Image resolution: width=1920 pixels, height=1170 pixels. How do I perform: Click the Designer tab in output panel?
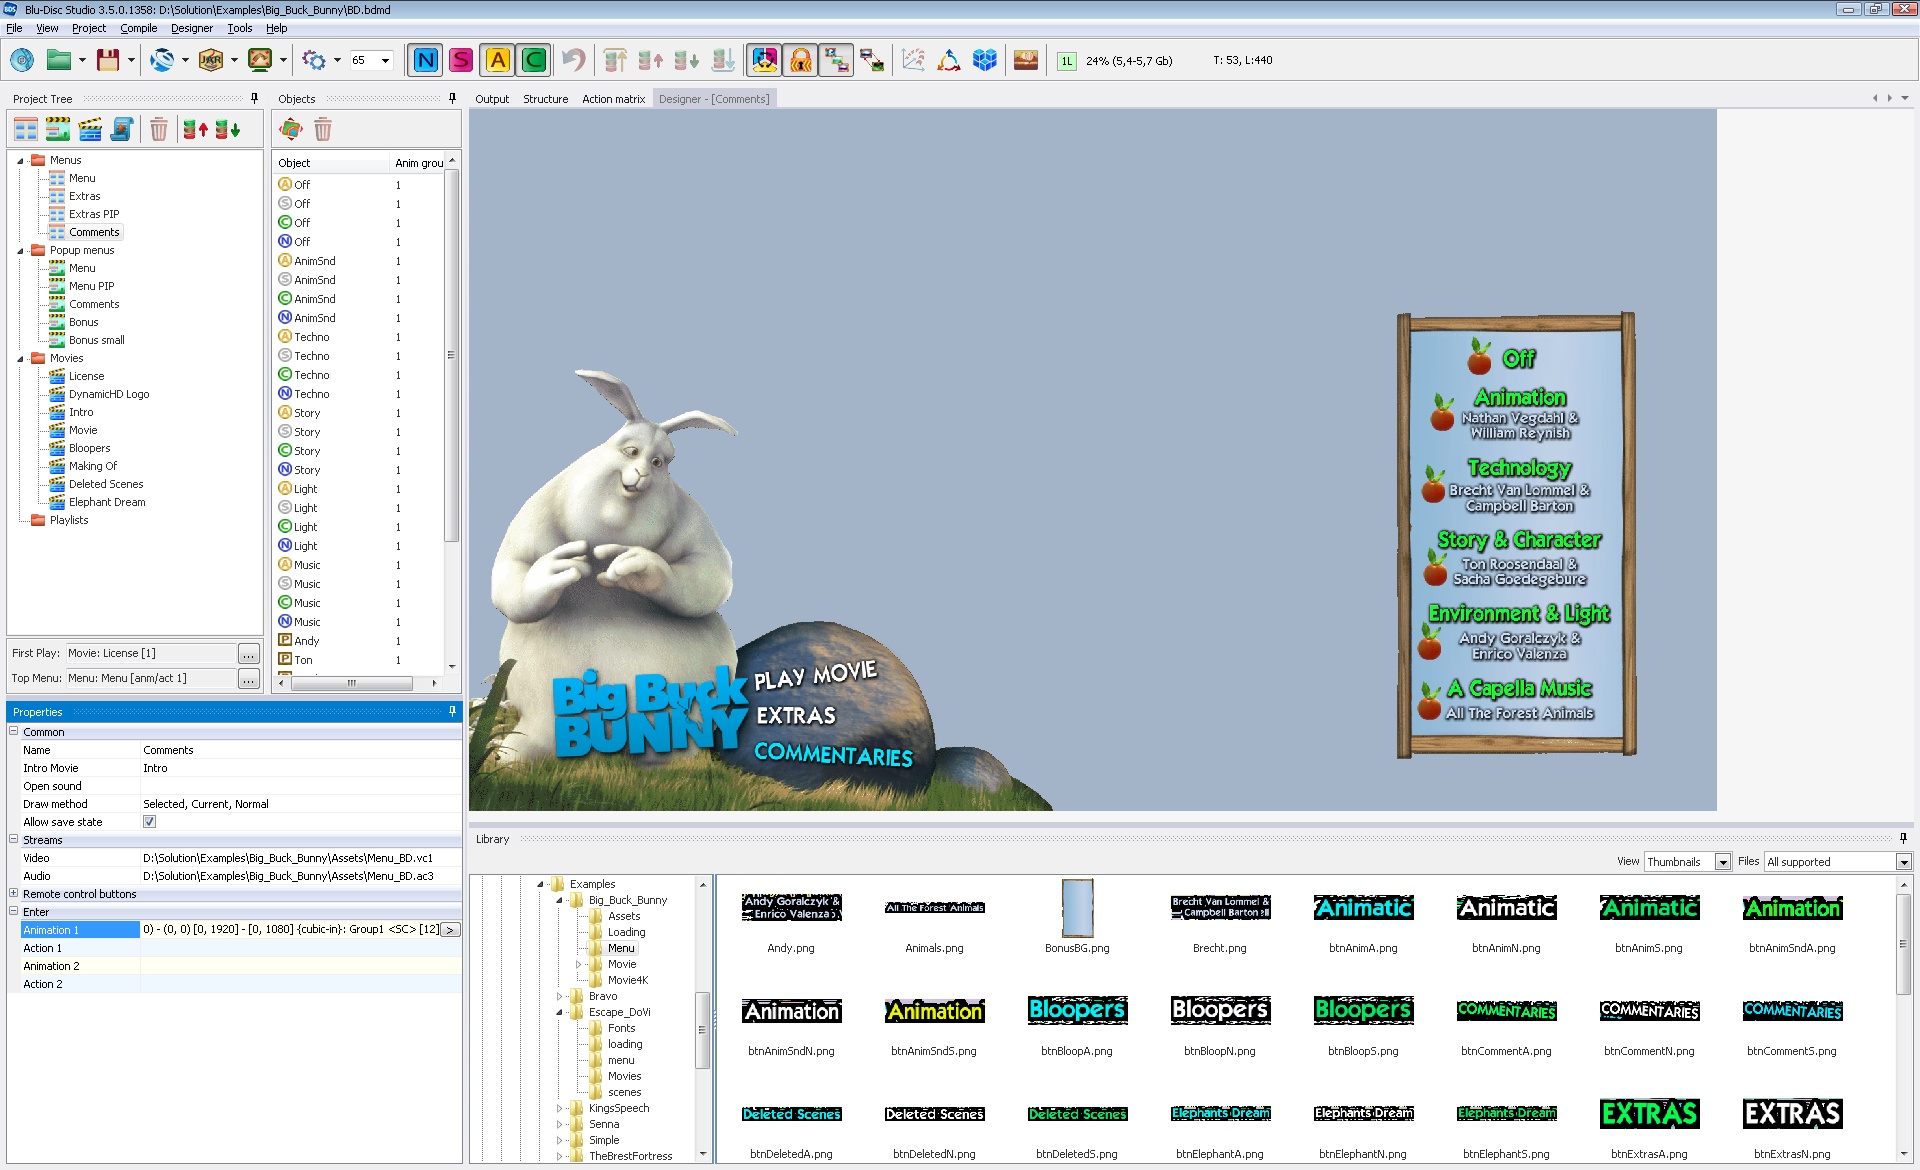click(712, 97)
